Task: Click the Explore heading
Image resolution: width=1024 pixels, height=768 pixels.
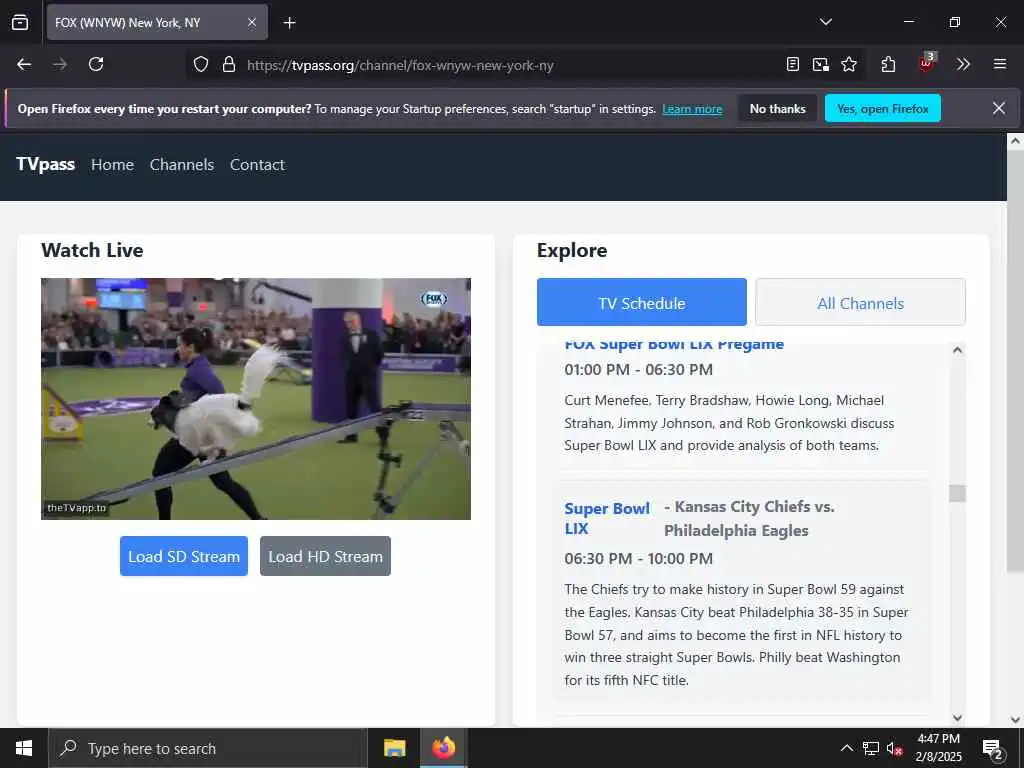Action: [x=572, y=251]
